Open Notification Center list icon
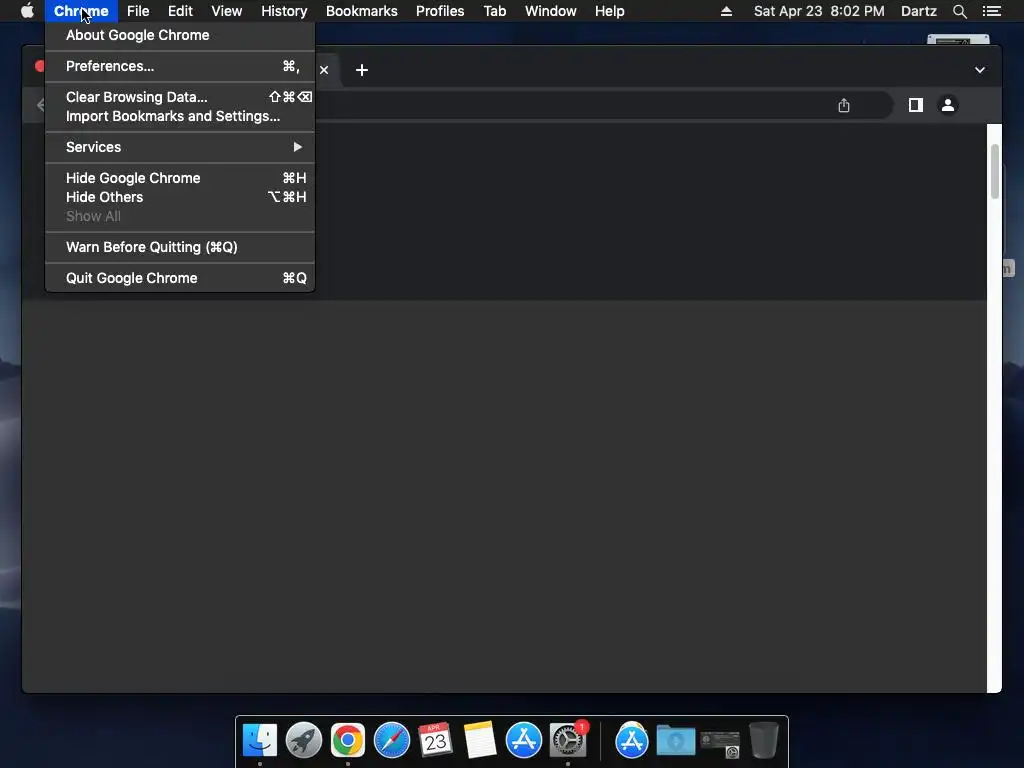The image size is (1024, 768). tap(991, 11)
